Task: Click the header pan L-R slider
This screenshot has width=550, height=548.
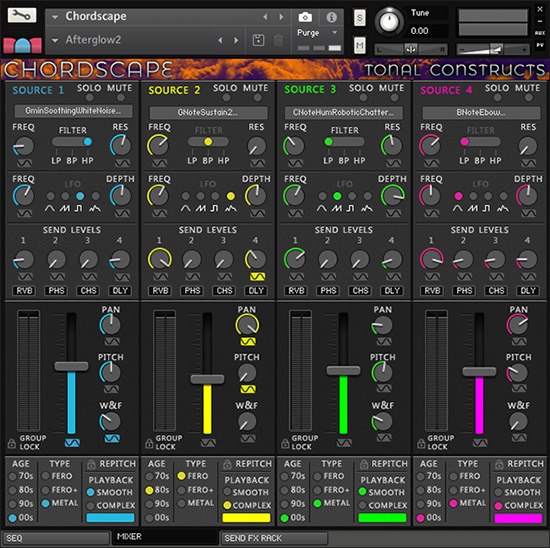Action: tap(411, 49)
